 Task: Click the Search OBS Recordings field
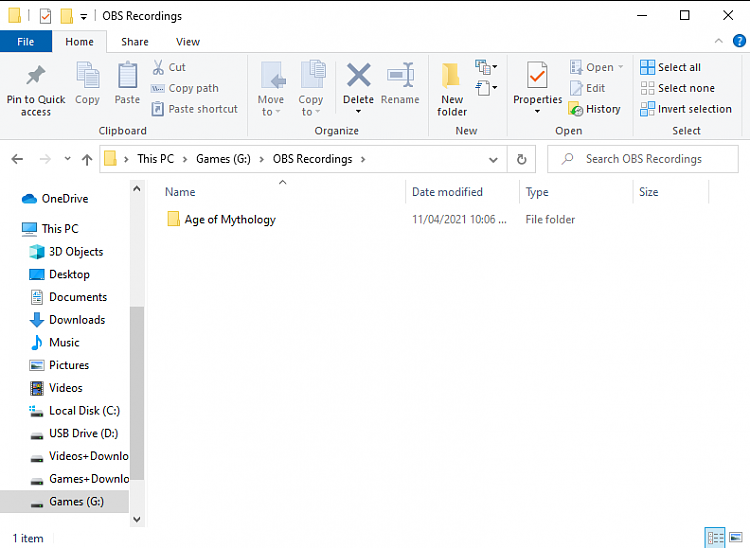click(x=643, y=159)
